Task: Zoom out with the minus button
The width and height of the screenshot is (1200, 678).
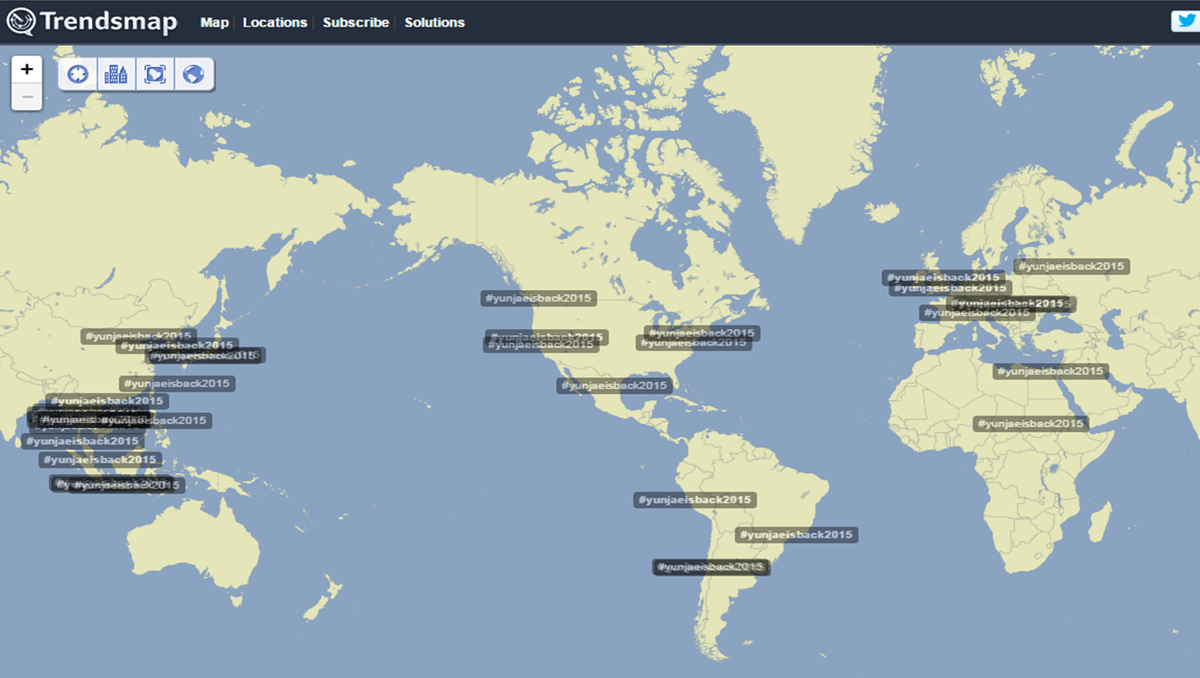Action: [27, 97]
